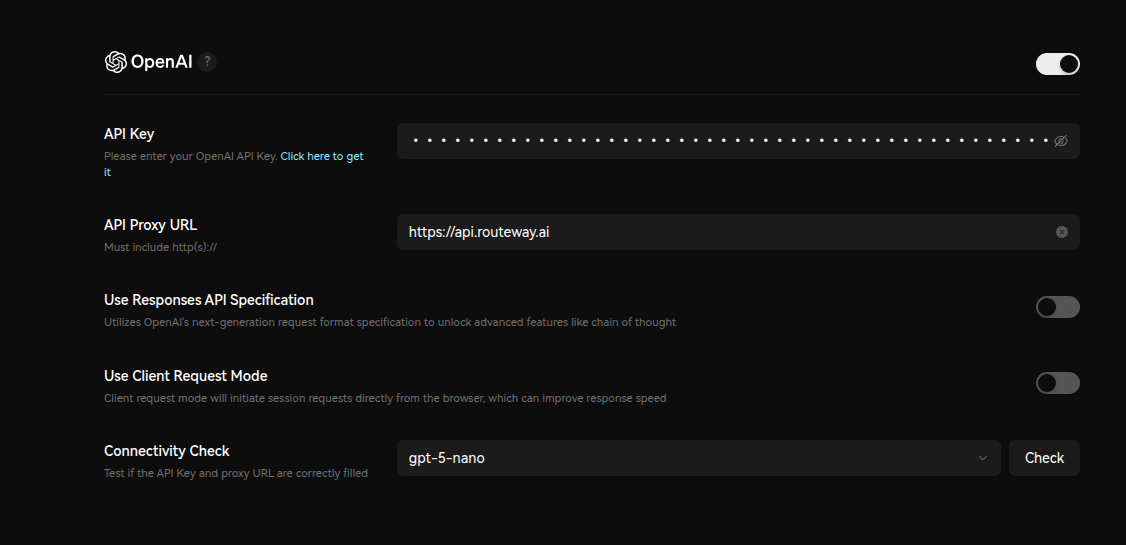
Task: Click the 'Connectivity Check' label
Action: 167,451
